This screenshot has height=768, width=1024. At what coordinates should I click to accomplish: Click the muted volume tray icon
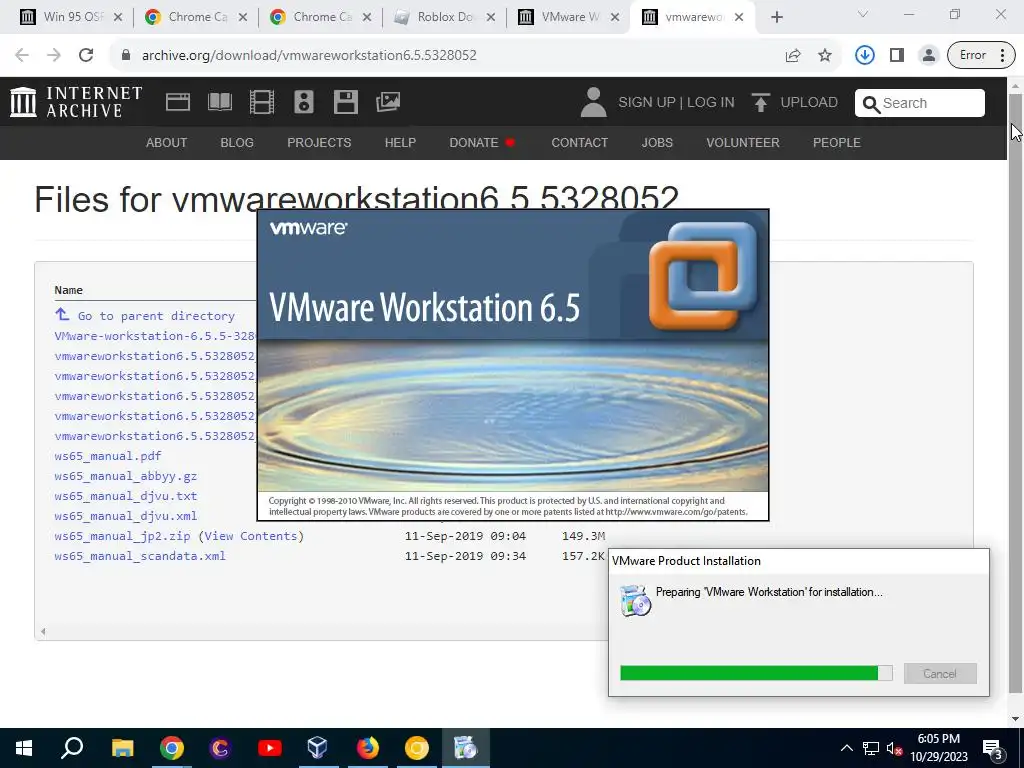point(894,748)
